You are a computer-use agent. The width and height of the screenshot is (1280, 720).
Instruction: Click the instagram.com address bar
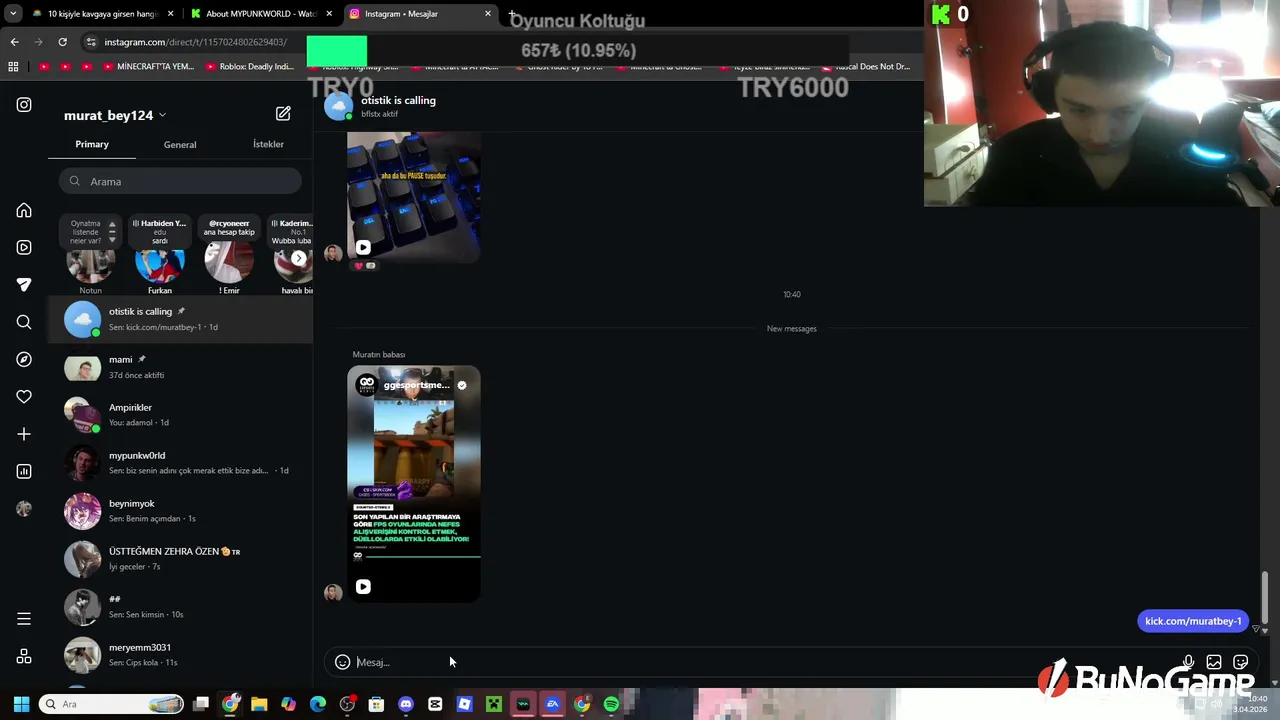click(x=195, y=42)
